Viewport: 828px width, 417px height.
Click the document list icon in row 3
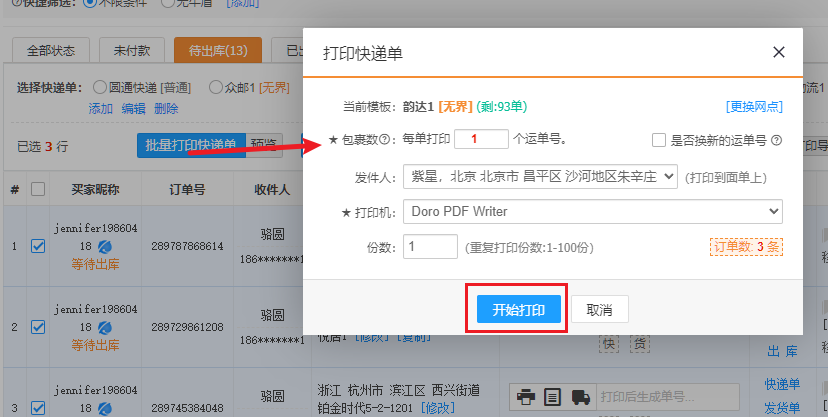coord(552,398)
